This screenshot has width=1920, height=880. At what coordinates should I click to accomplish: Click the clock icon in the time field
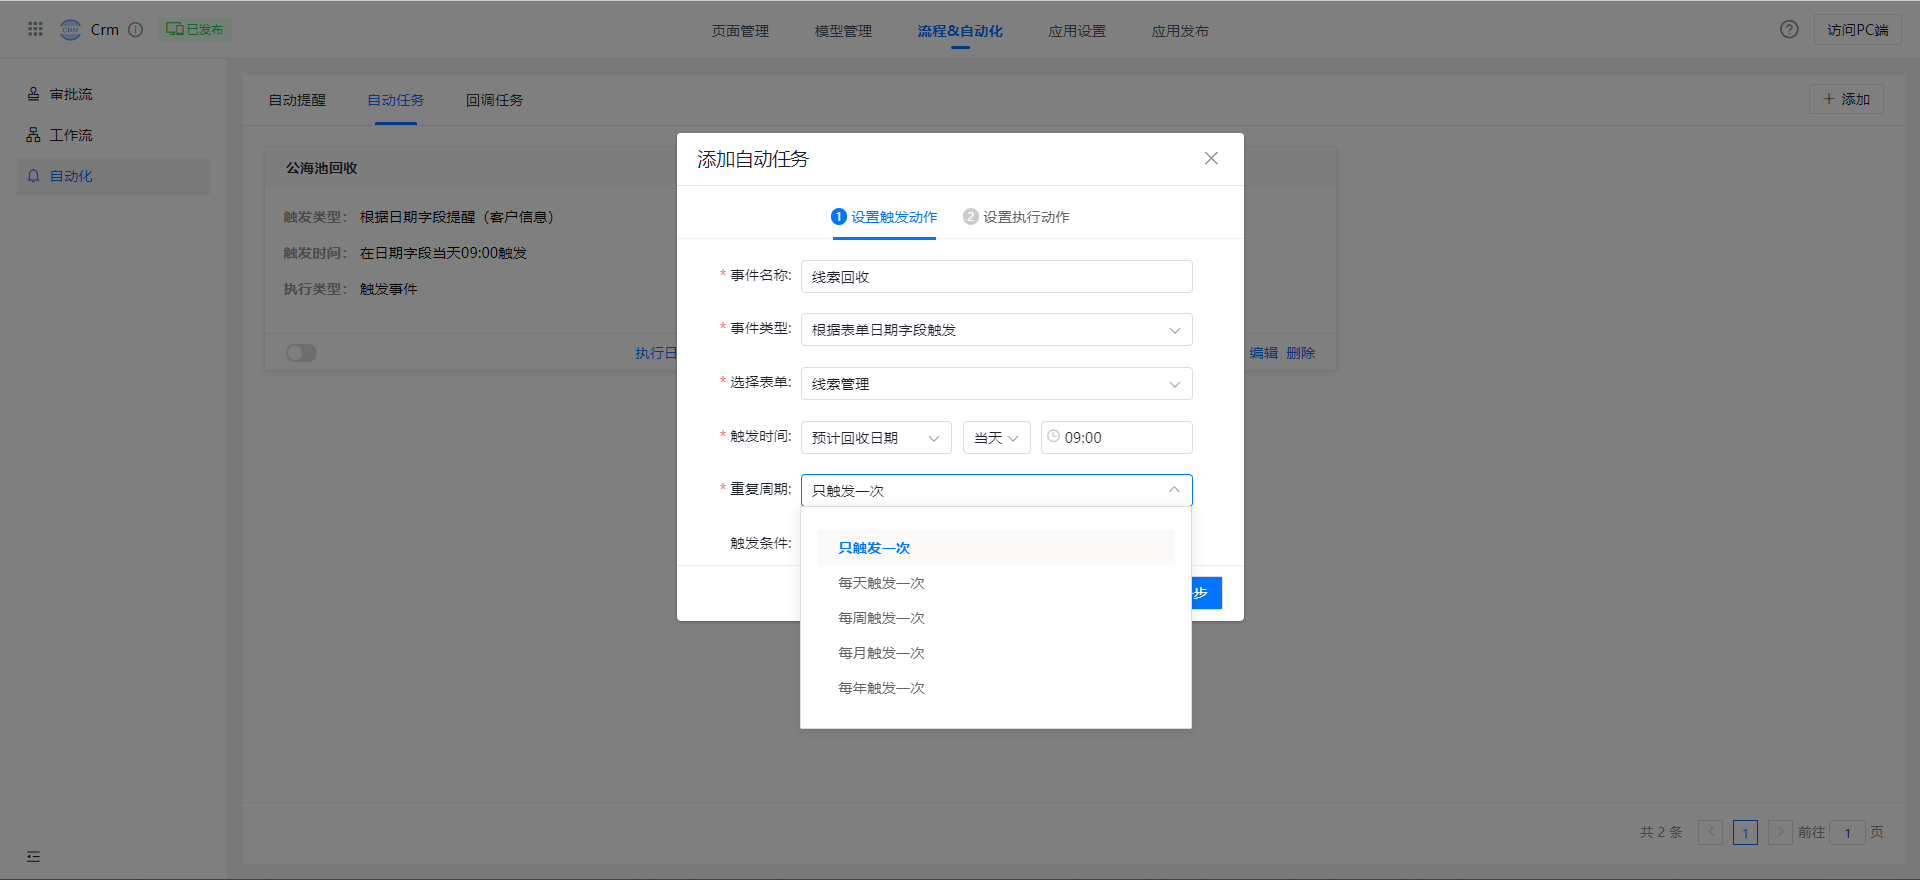click(x=1053, y=436)
